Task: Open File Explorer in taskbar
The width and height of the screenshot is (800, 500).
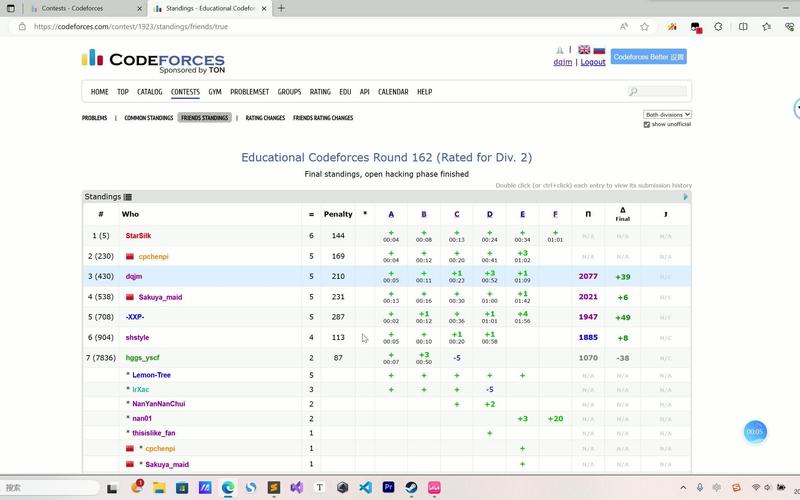Action: (159, 488)
